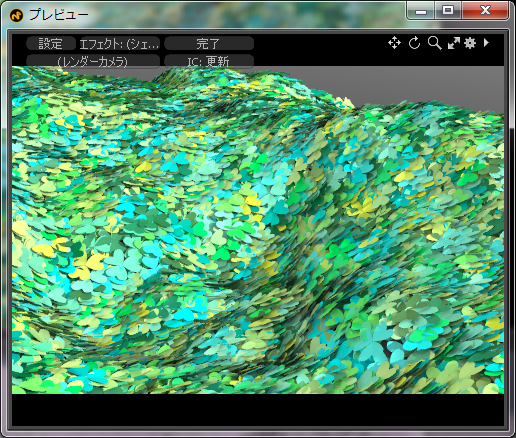Click the 完了 status button
Viewport: 516px width, 438px height.
point(209,44)
